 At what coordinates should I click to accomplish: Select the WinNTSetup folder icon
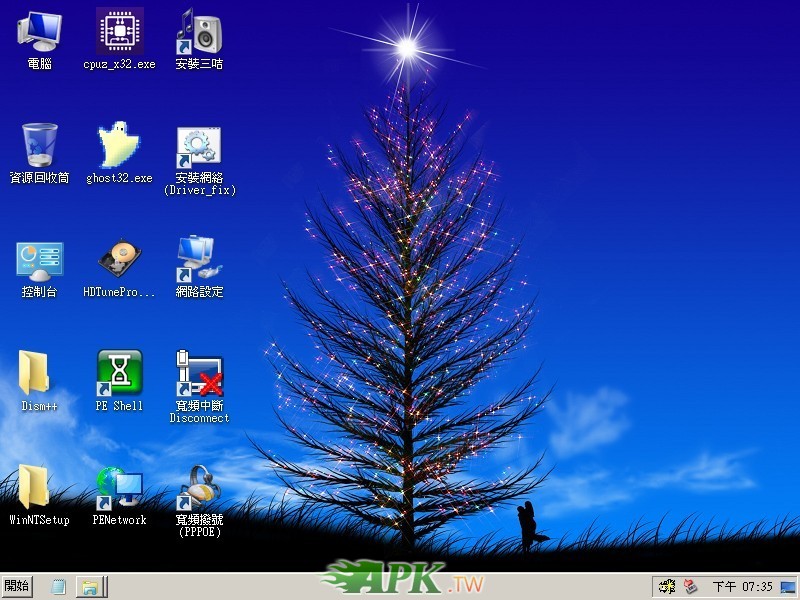click(34, 487)
